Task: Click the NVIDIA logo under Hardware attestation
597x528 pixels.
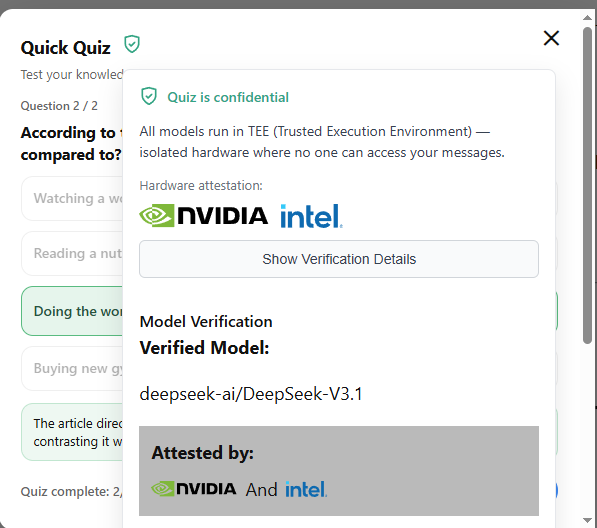Action: [x=203, y=215]
